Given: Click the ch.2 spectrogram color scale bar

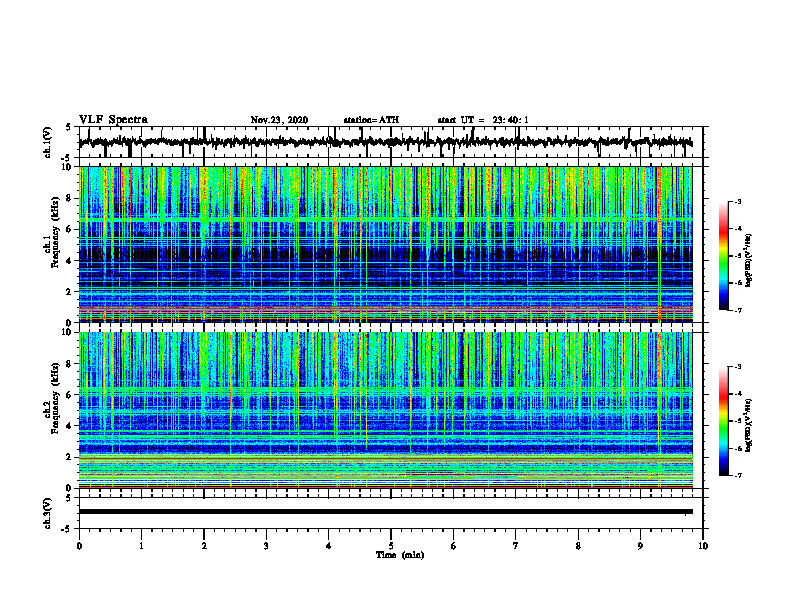Looking at the screenshot, I should (x=724, y=421).
